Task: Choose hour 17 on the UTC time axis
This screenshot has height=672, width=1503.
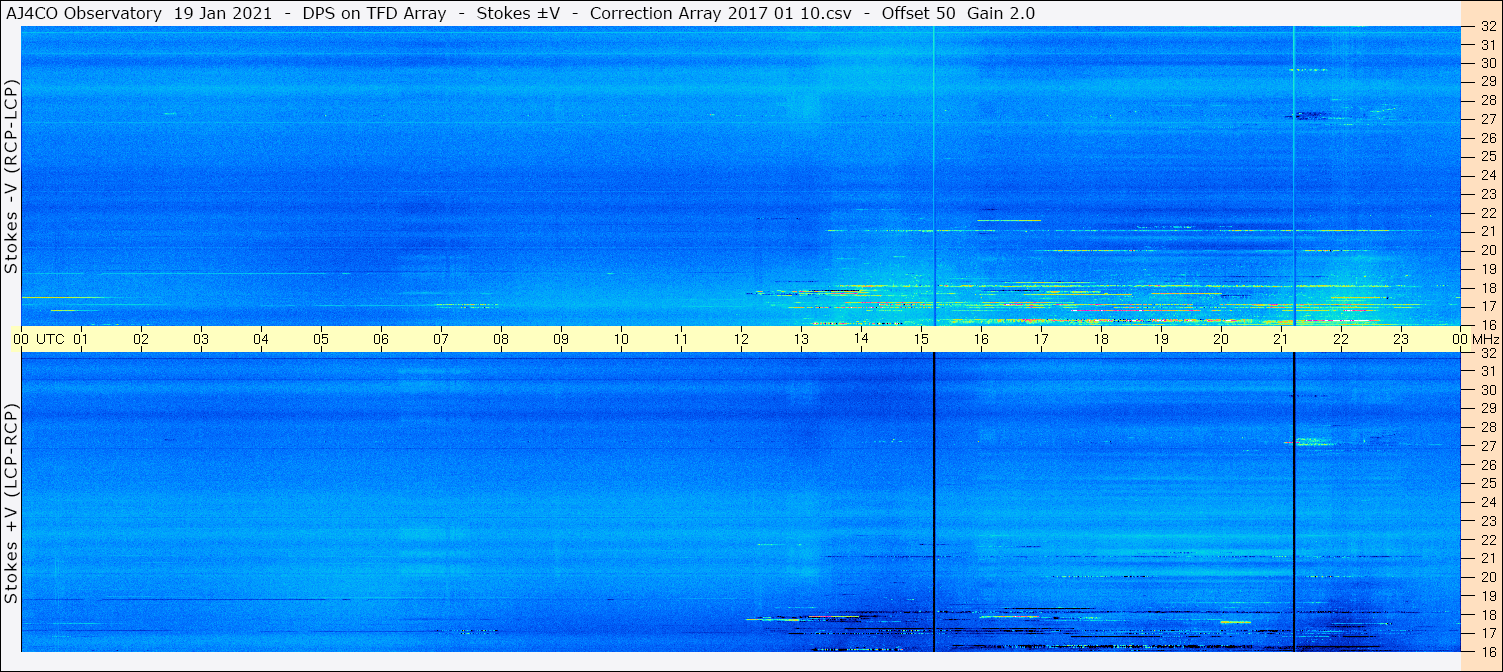Action: pyautogui.click(x=1041, y=339)
